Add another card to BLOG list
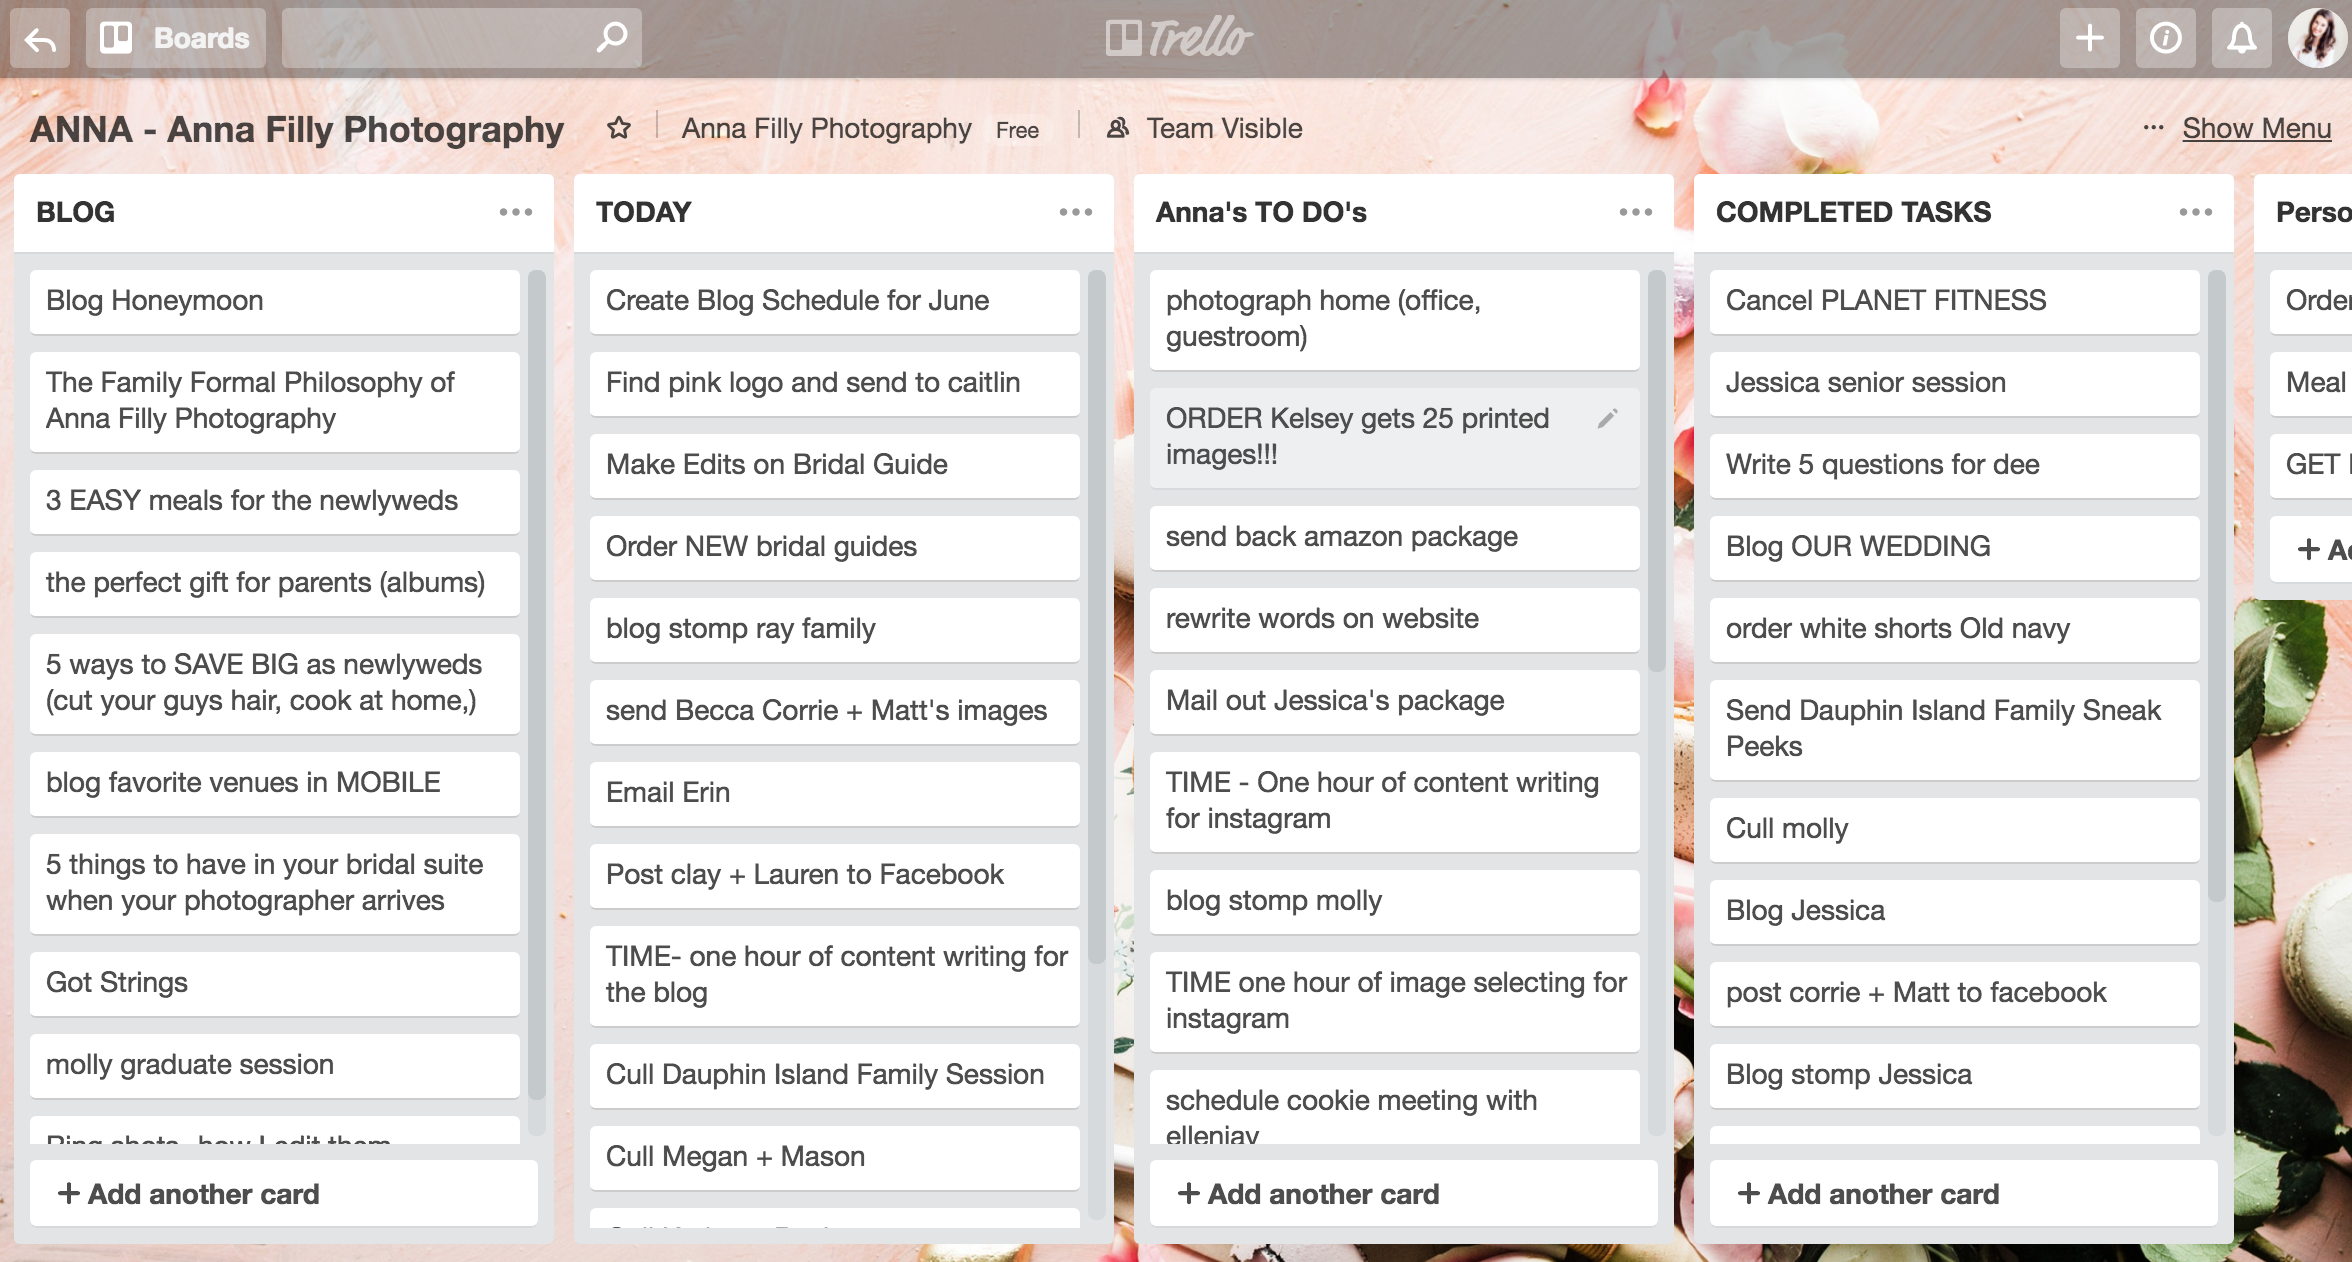The height and width of the screenshot is (1262, 2352). pyautogui.click(x=284, y=1194)
